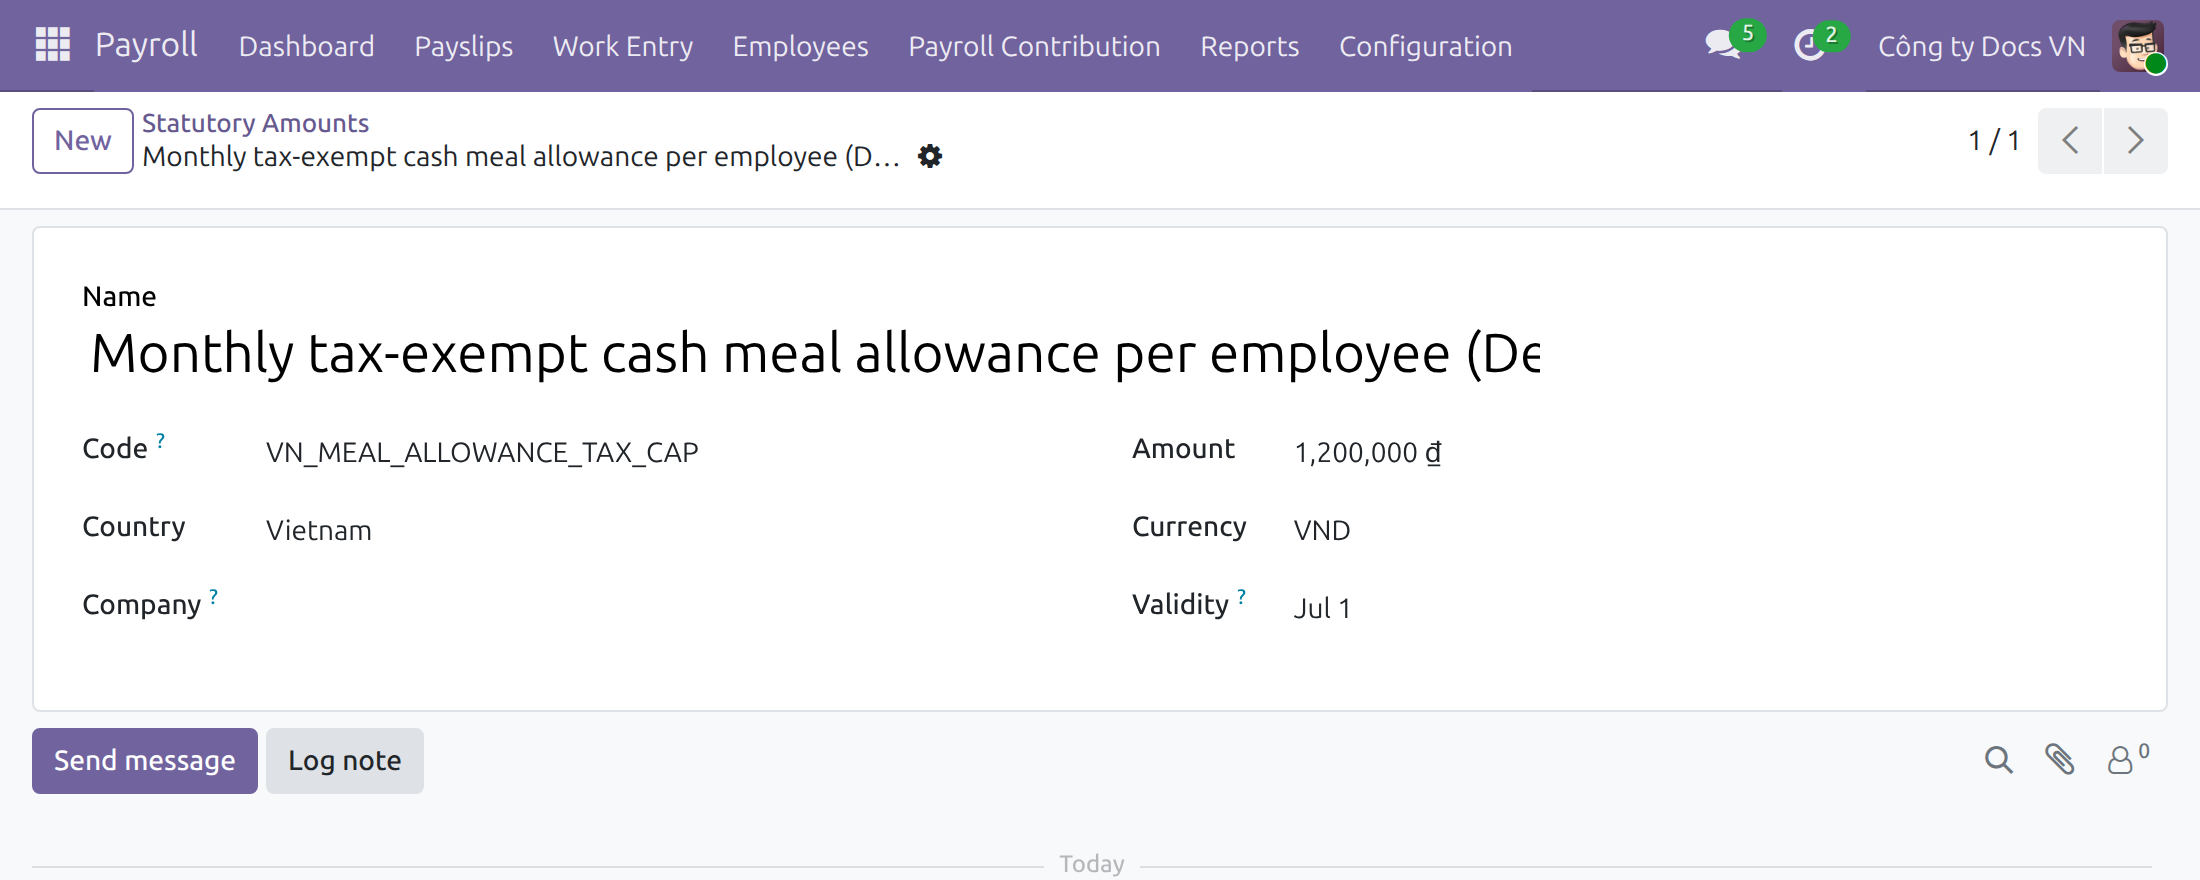Show help tooltip next to Code
Viewport: 2200px width, 880px height.
(x=160, y=440)
